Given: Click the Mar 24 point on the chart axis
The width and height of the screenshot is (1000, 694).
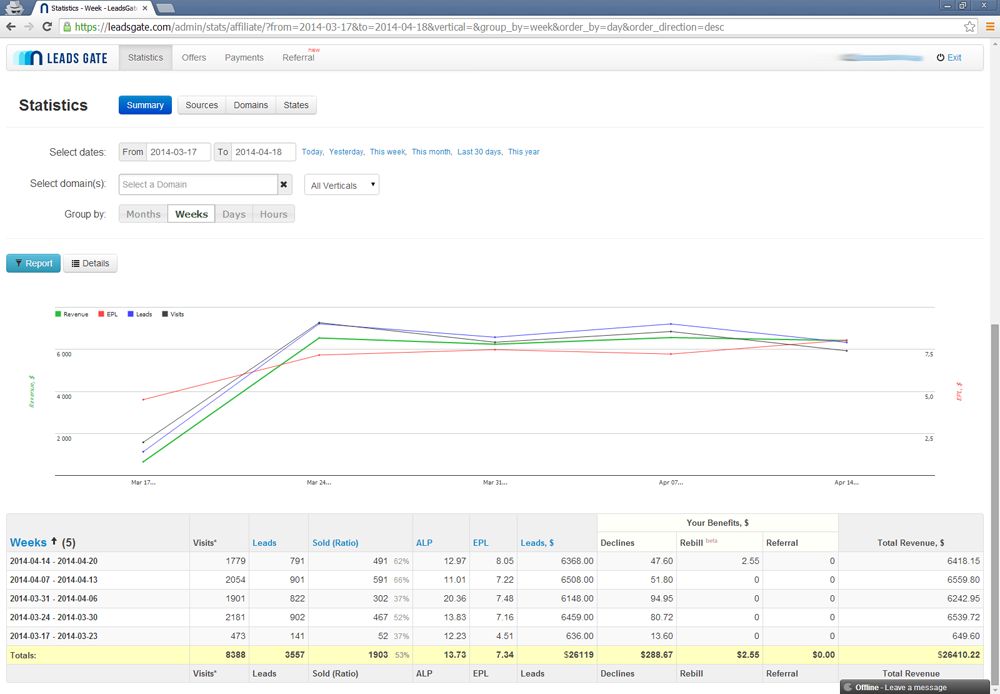Looking at the screenshot, I should point(319,483).
